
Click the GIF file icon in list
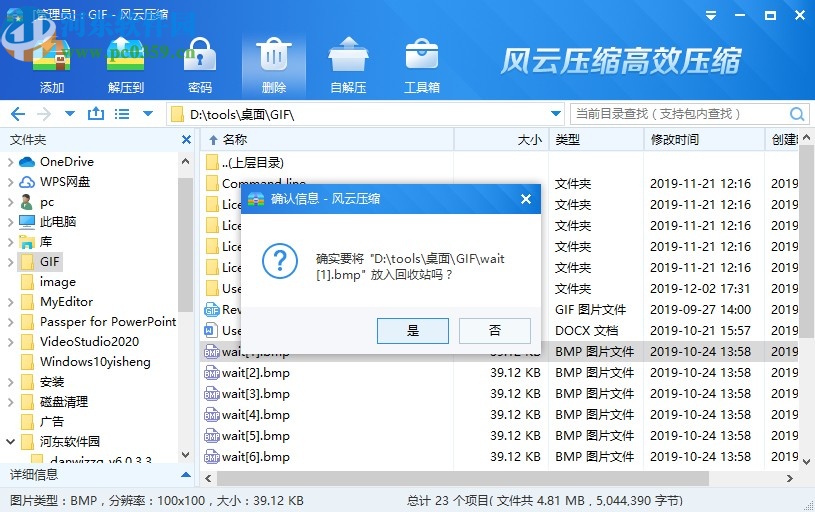[212, 310]
